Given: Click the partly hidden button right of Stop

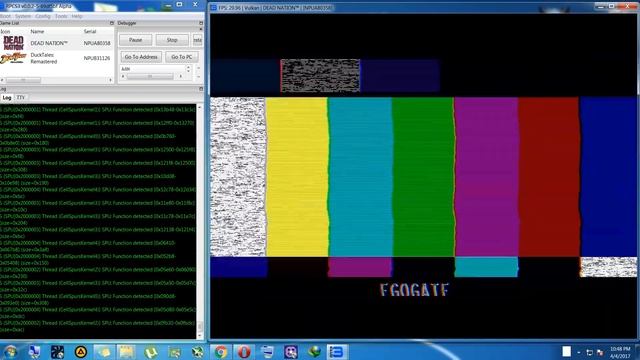Looking at the screenshot, I should 198,40.
